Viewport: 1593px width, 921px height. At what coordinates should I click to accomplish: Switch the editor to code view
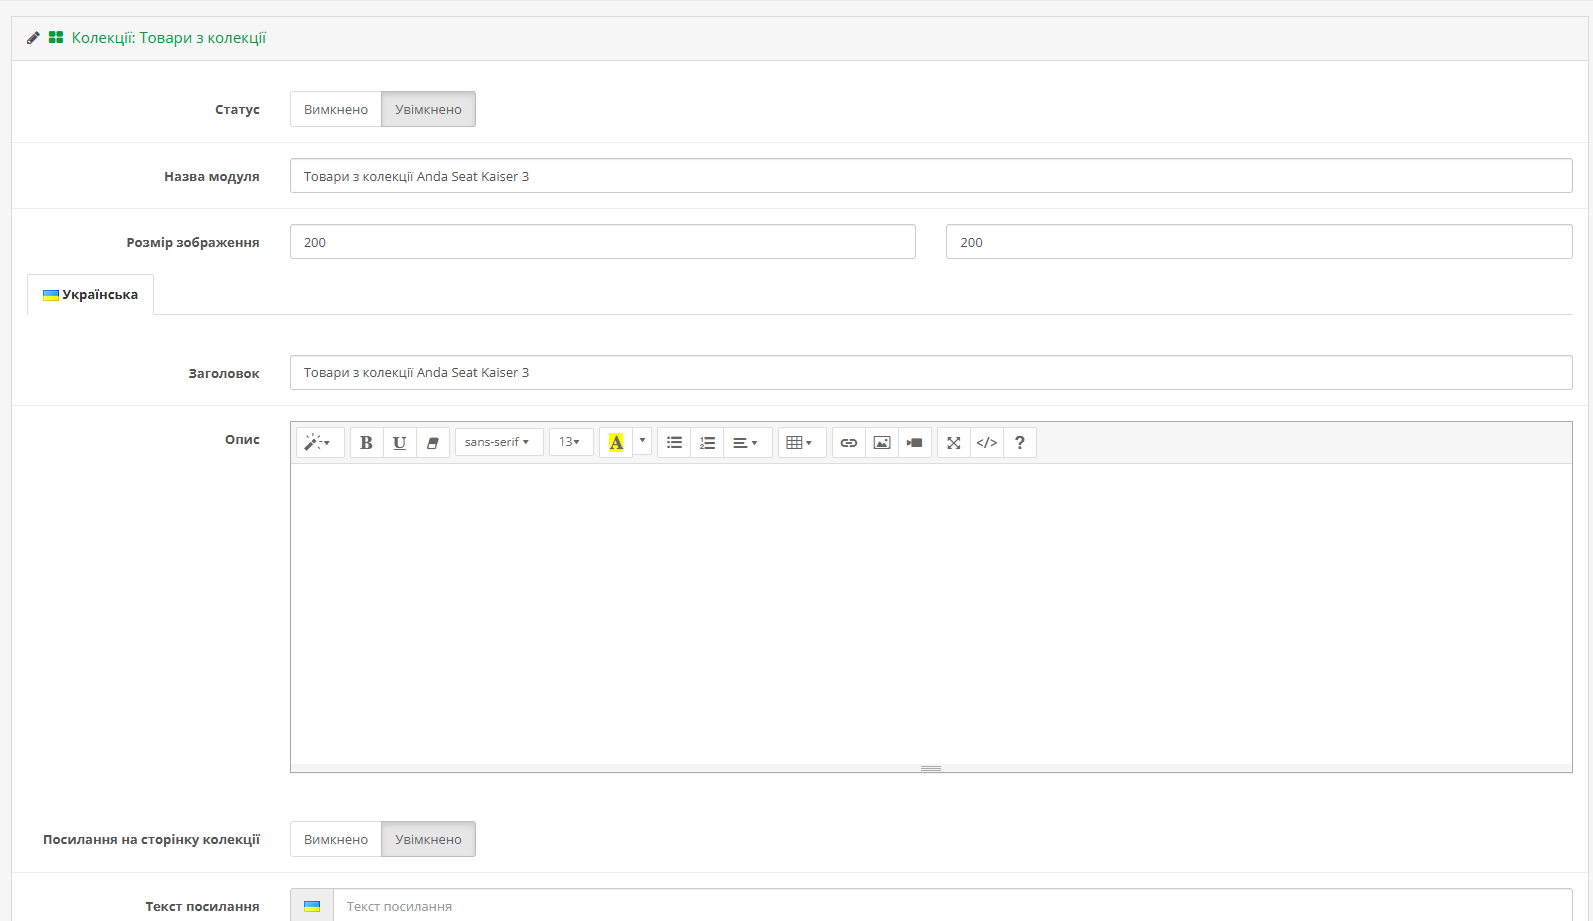(987, 443)
